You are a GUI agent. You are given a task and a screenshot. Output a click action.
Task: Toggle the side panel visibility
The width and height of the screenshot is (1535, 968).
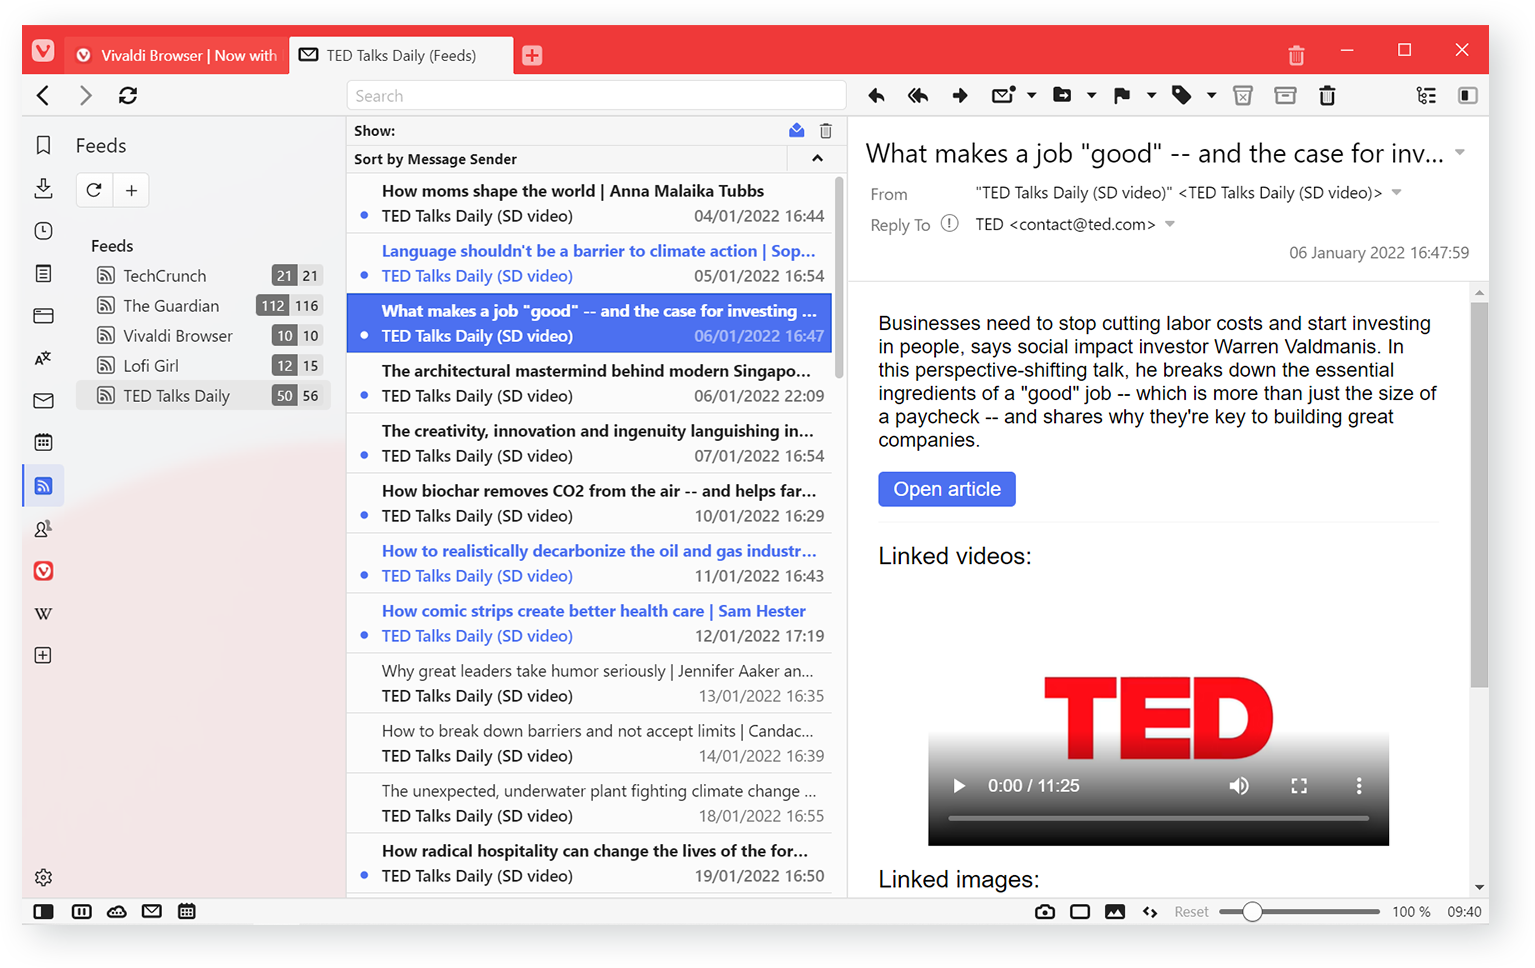(x=43, y=912)
